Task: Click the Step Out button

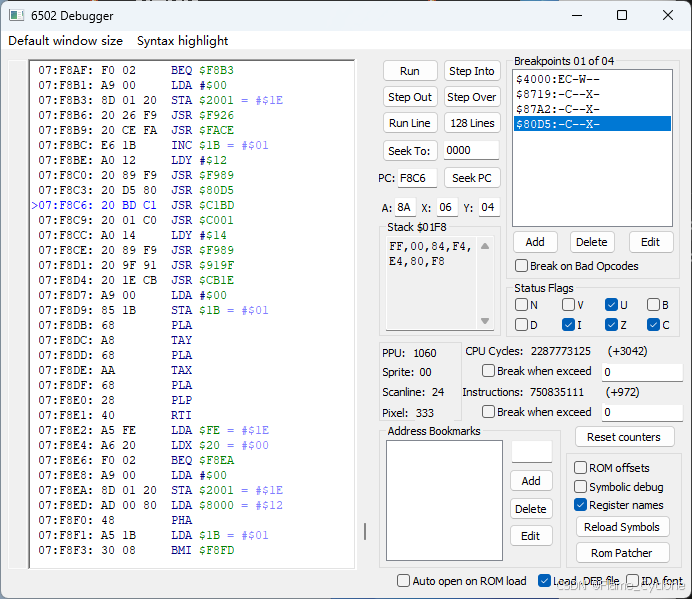Action: click(410, 97)
